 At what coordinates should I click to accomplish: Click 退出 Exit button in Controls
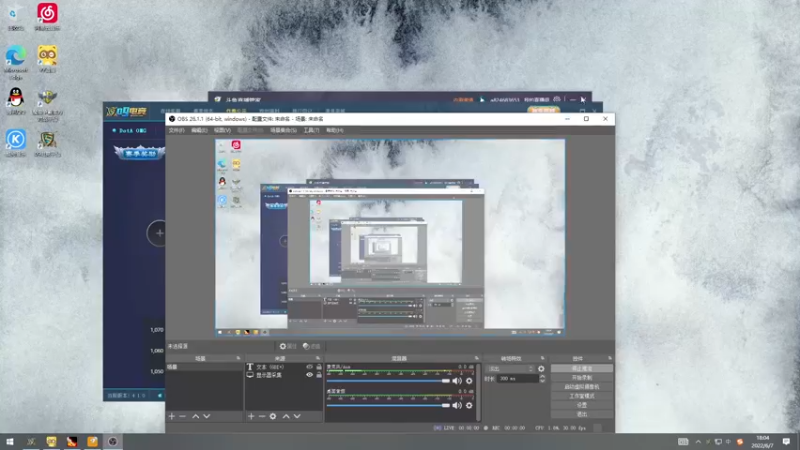coord(582,414)
